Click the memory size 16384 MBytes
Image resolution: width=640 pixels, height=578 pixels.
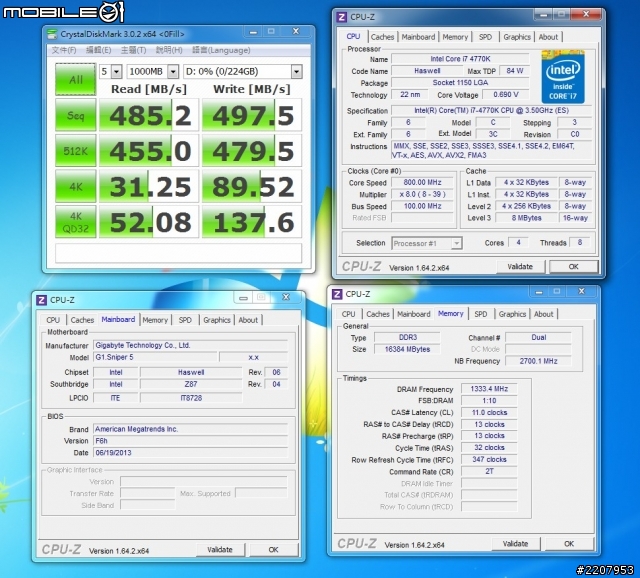coord(407,349)
